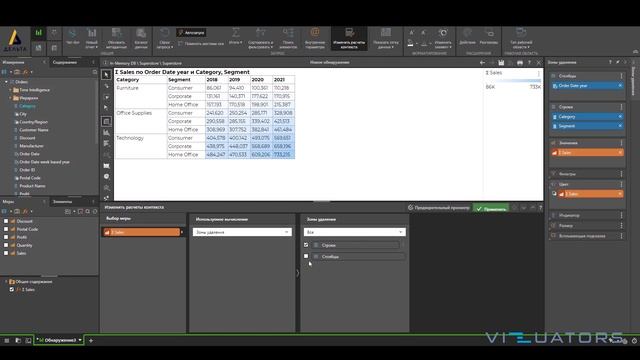This screenshot has width=640, height=360.
Task: Select Customer Name in the dimensions tree
Action: pyautogui.click(x=34, y=130)
